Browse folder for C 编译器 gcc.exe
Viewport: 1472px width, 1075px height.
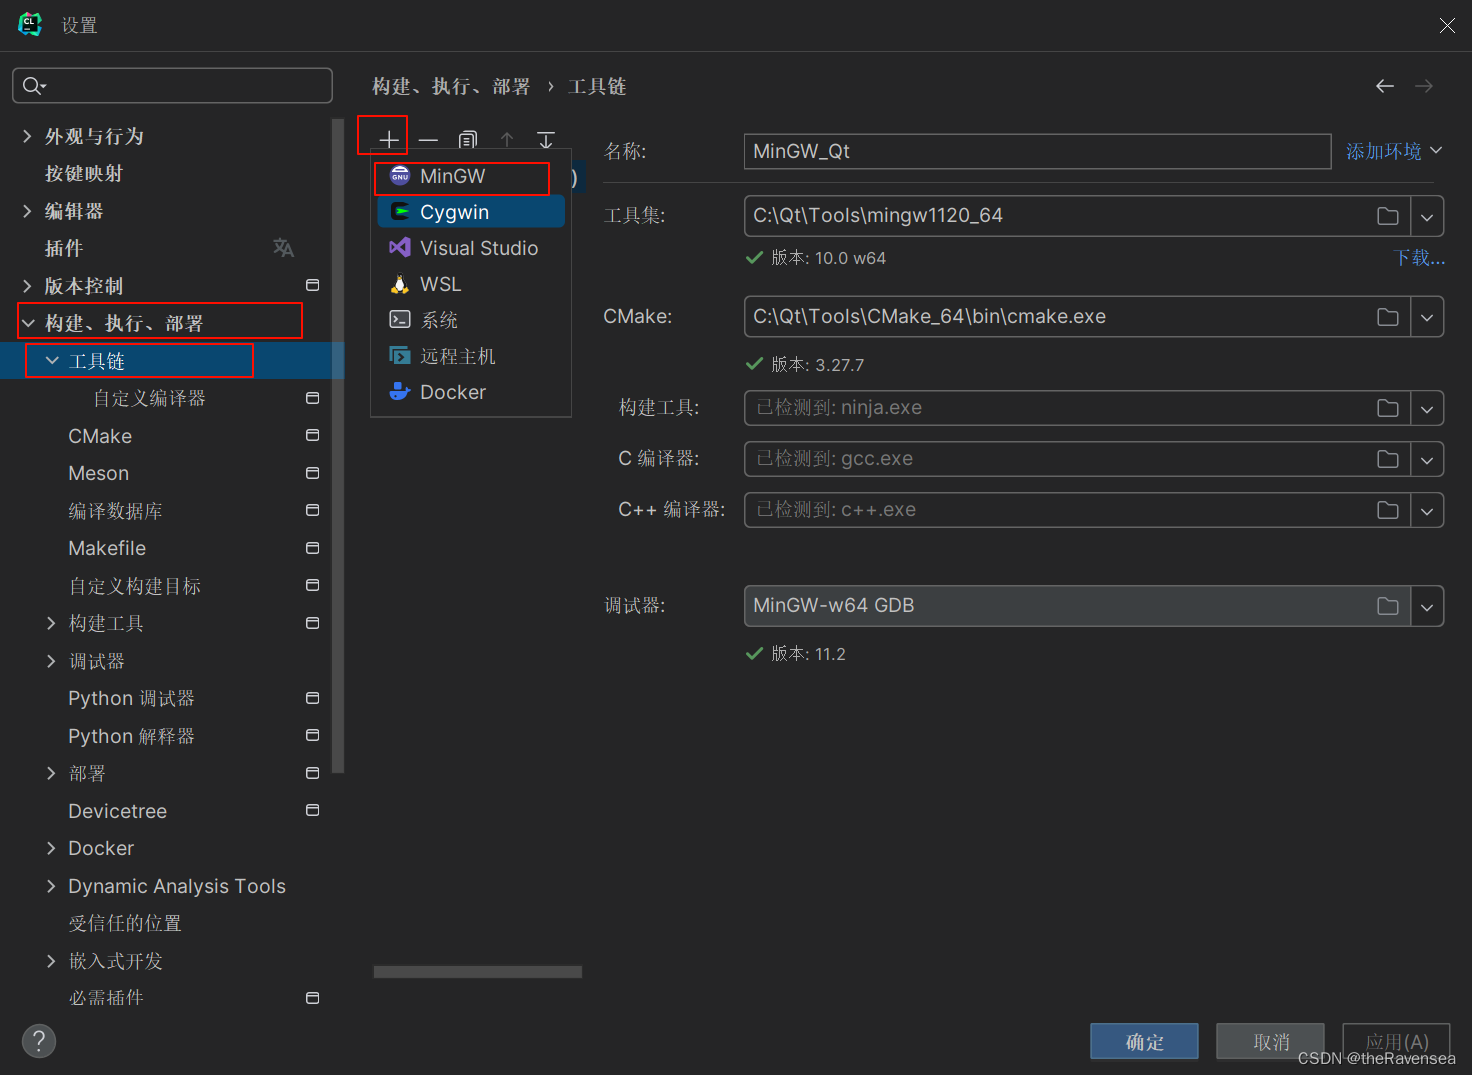coord(1388,459)
